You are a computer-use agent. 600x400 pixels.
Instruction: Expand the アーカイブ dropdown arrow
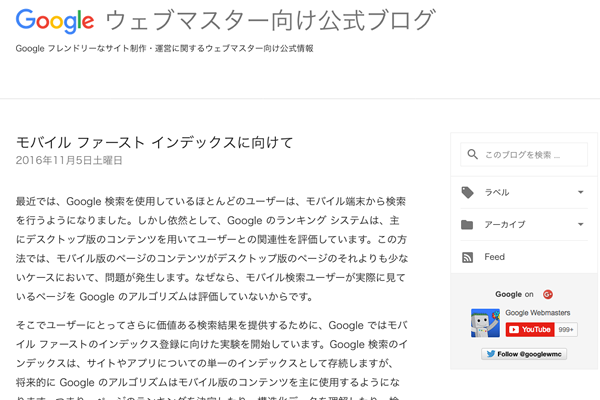580,224
